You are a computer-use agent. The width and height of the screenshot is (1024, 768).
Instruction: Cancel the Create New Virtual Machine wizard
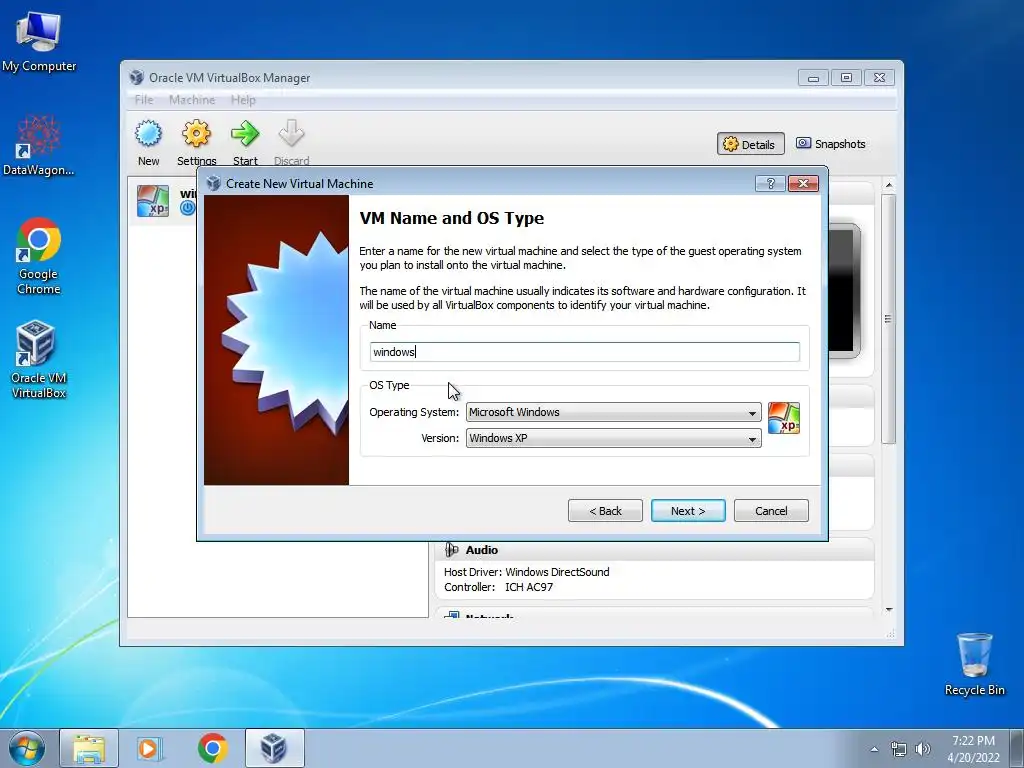(x=771, y=511)
